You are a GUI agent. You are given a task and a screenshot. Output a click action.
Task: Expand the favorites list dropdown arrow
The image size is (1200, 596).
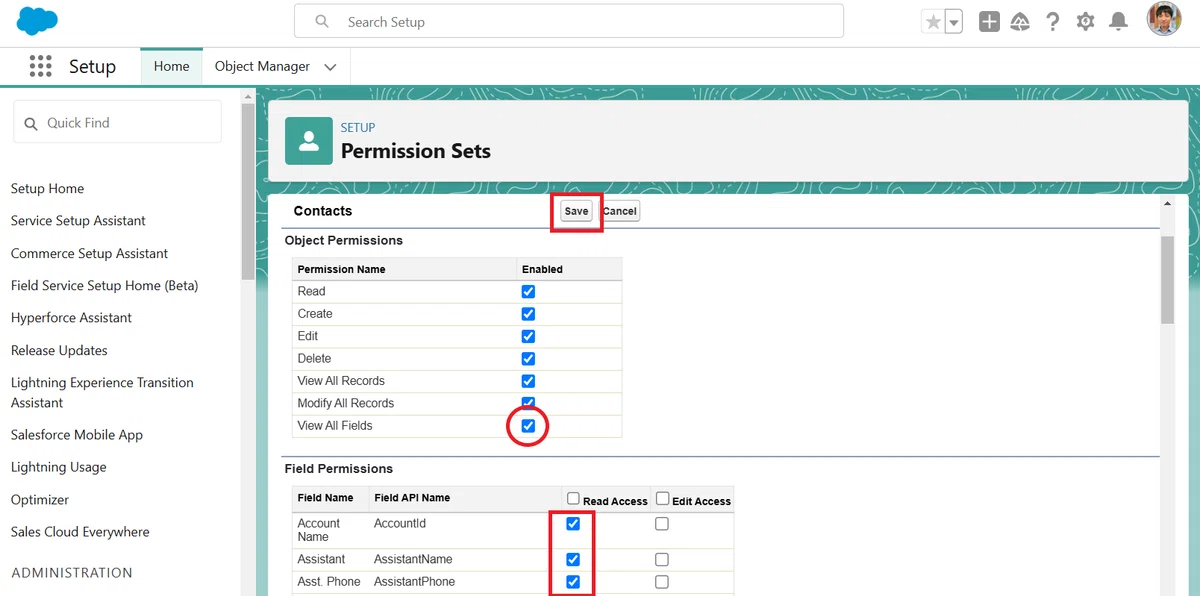tap(954, 22)
